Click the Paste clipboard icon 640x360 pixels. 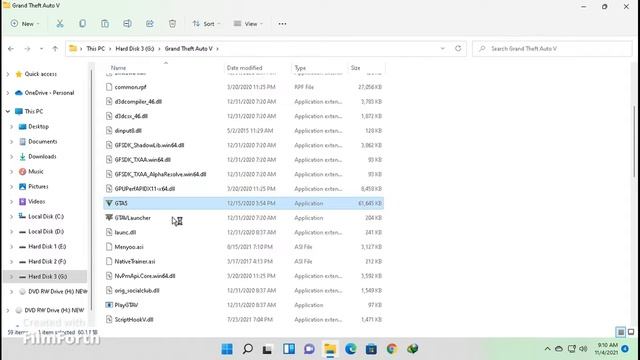(105, 24)
